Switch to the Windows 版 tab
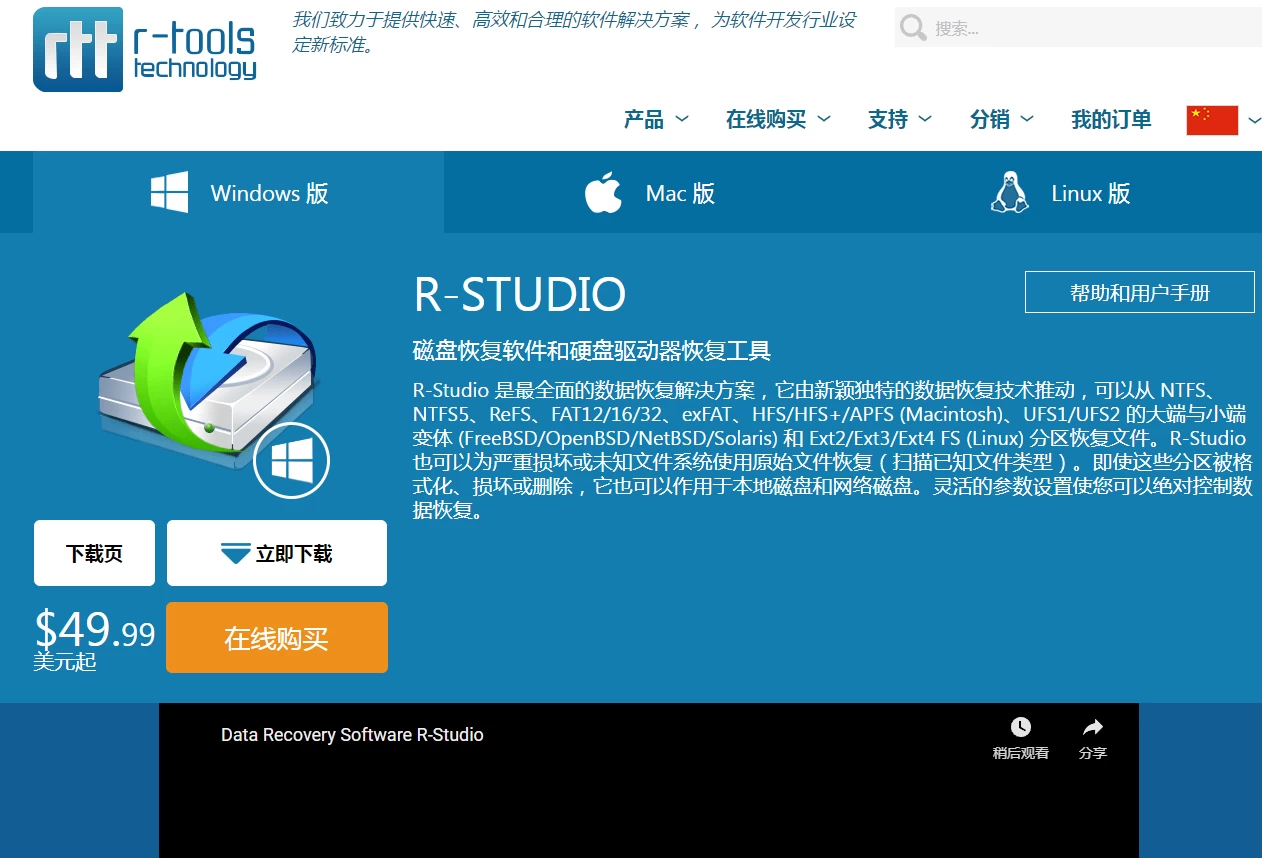 239,192
